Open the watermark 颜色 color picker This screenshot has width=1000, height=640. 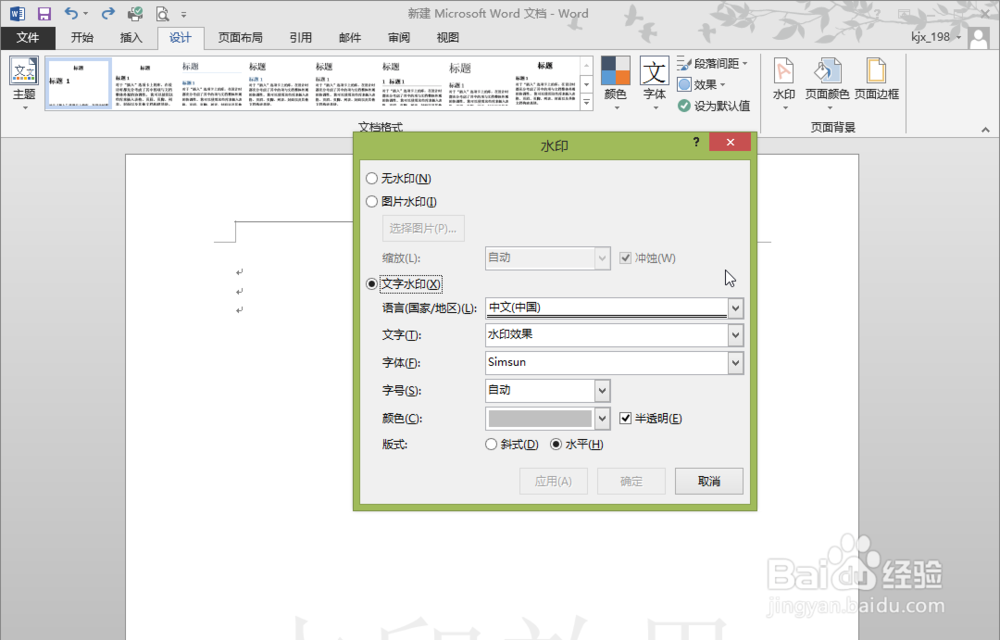click(x=601, y=418)
